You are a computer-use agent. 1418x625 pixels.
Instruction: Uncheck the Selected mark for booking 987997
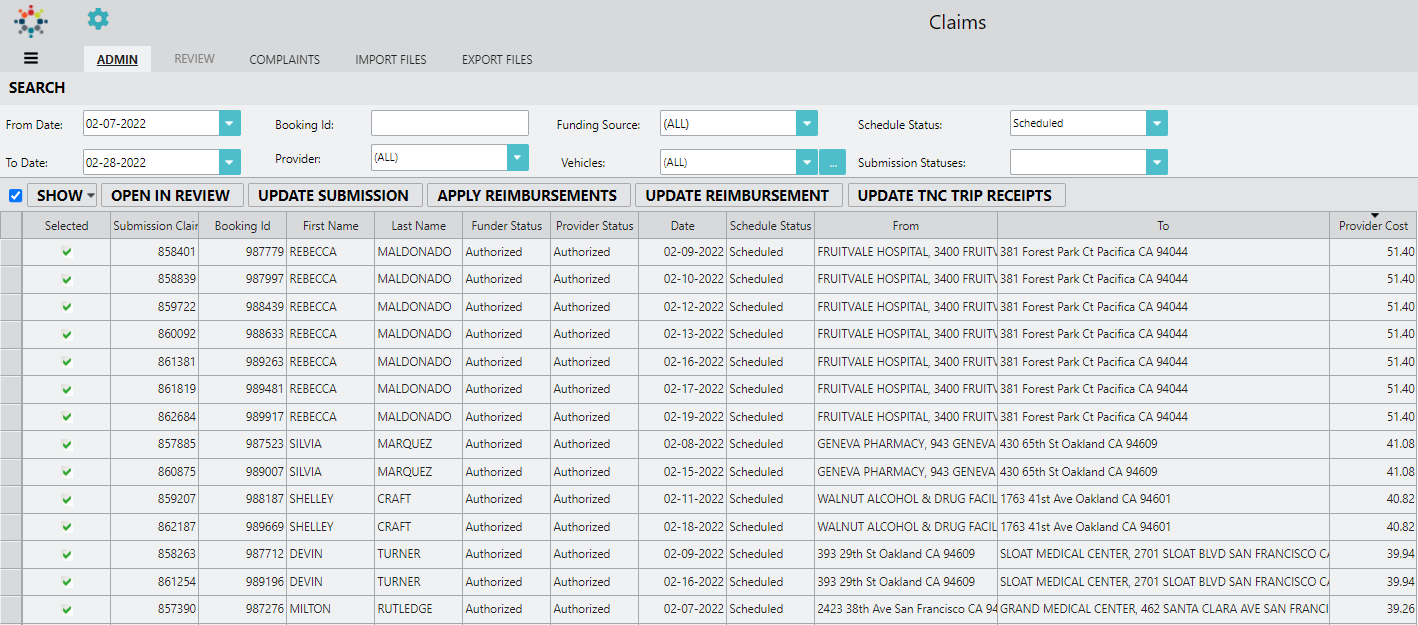click(67, 279)
